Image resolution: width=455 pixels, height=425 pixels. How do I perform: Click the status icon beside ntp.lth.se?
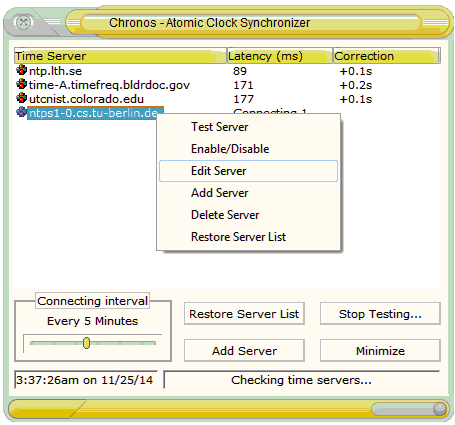point(21,70)
